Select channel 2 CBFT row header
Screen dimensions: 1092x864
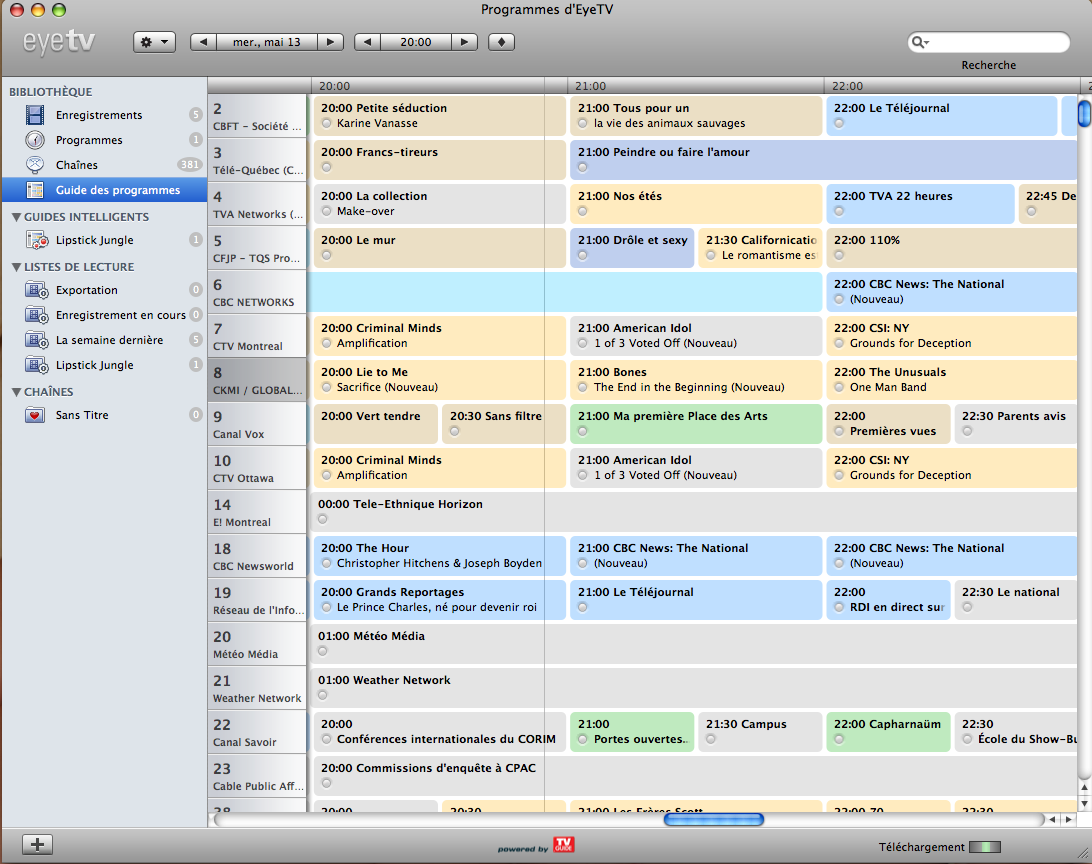click(x=257, y=116)
